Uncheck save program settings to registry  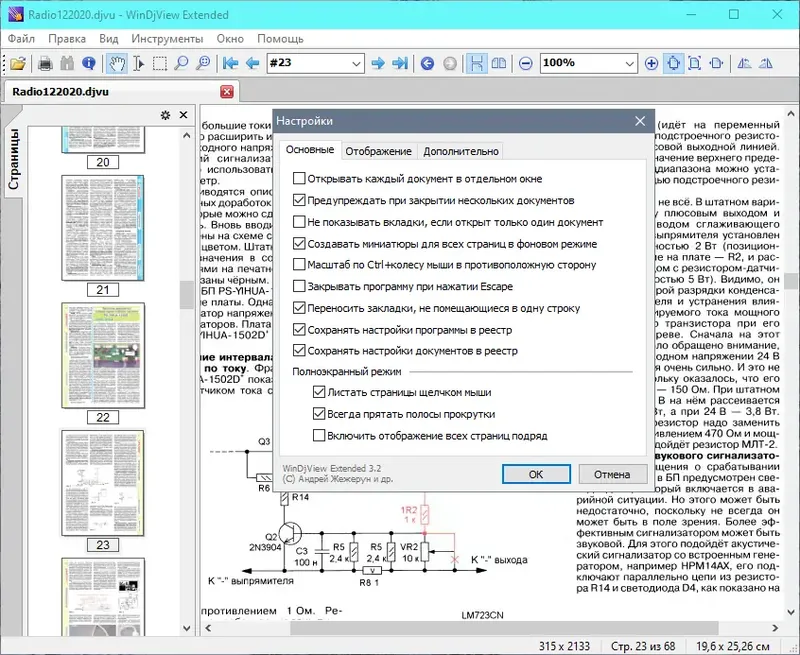299,330
